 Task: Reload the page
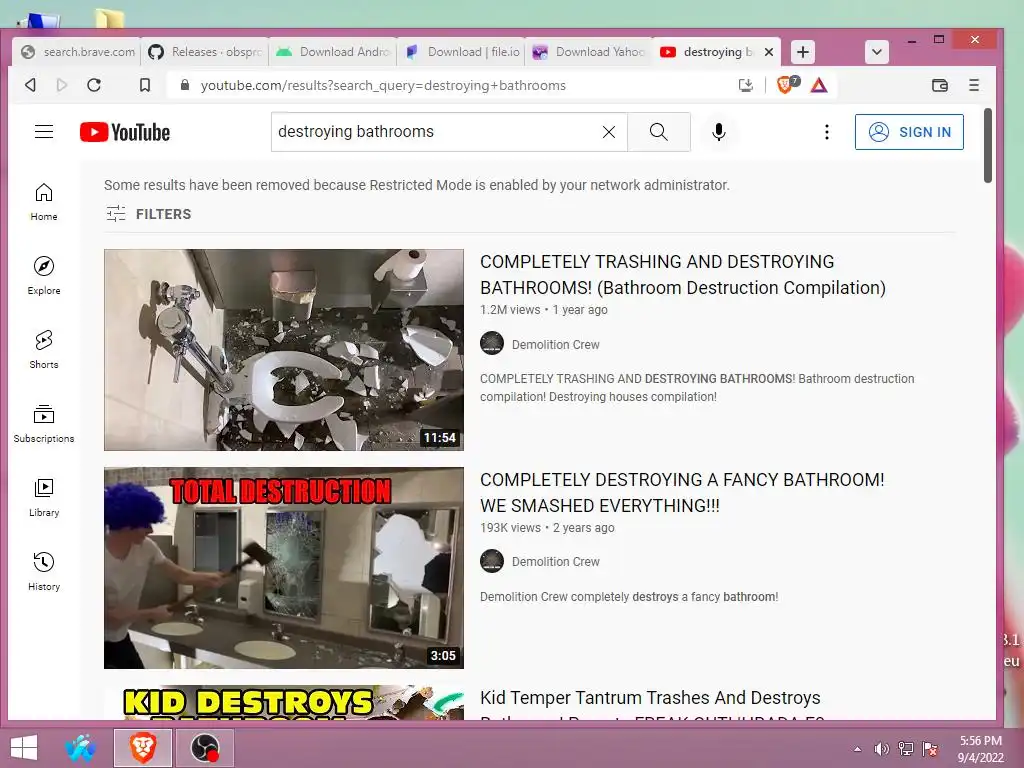pyautogui.click(x=94, y=85)
